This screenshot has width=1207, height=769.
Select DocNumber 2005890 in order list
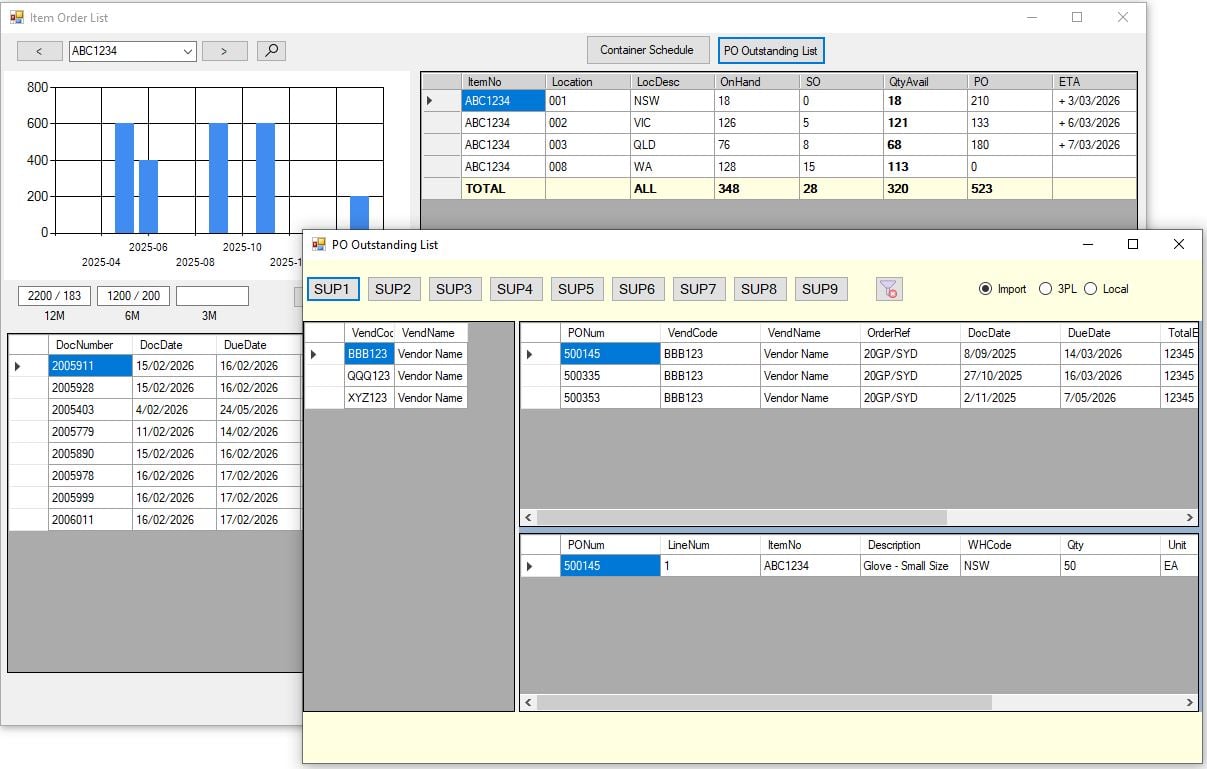point(90,454)
